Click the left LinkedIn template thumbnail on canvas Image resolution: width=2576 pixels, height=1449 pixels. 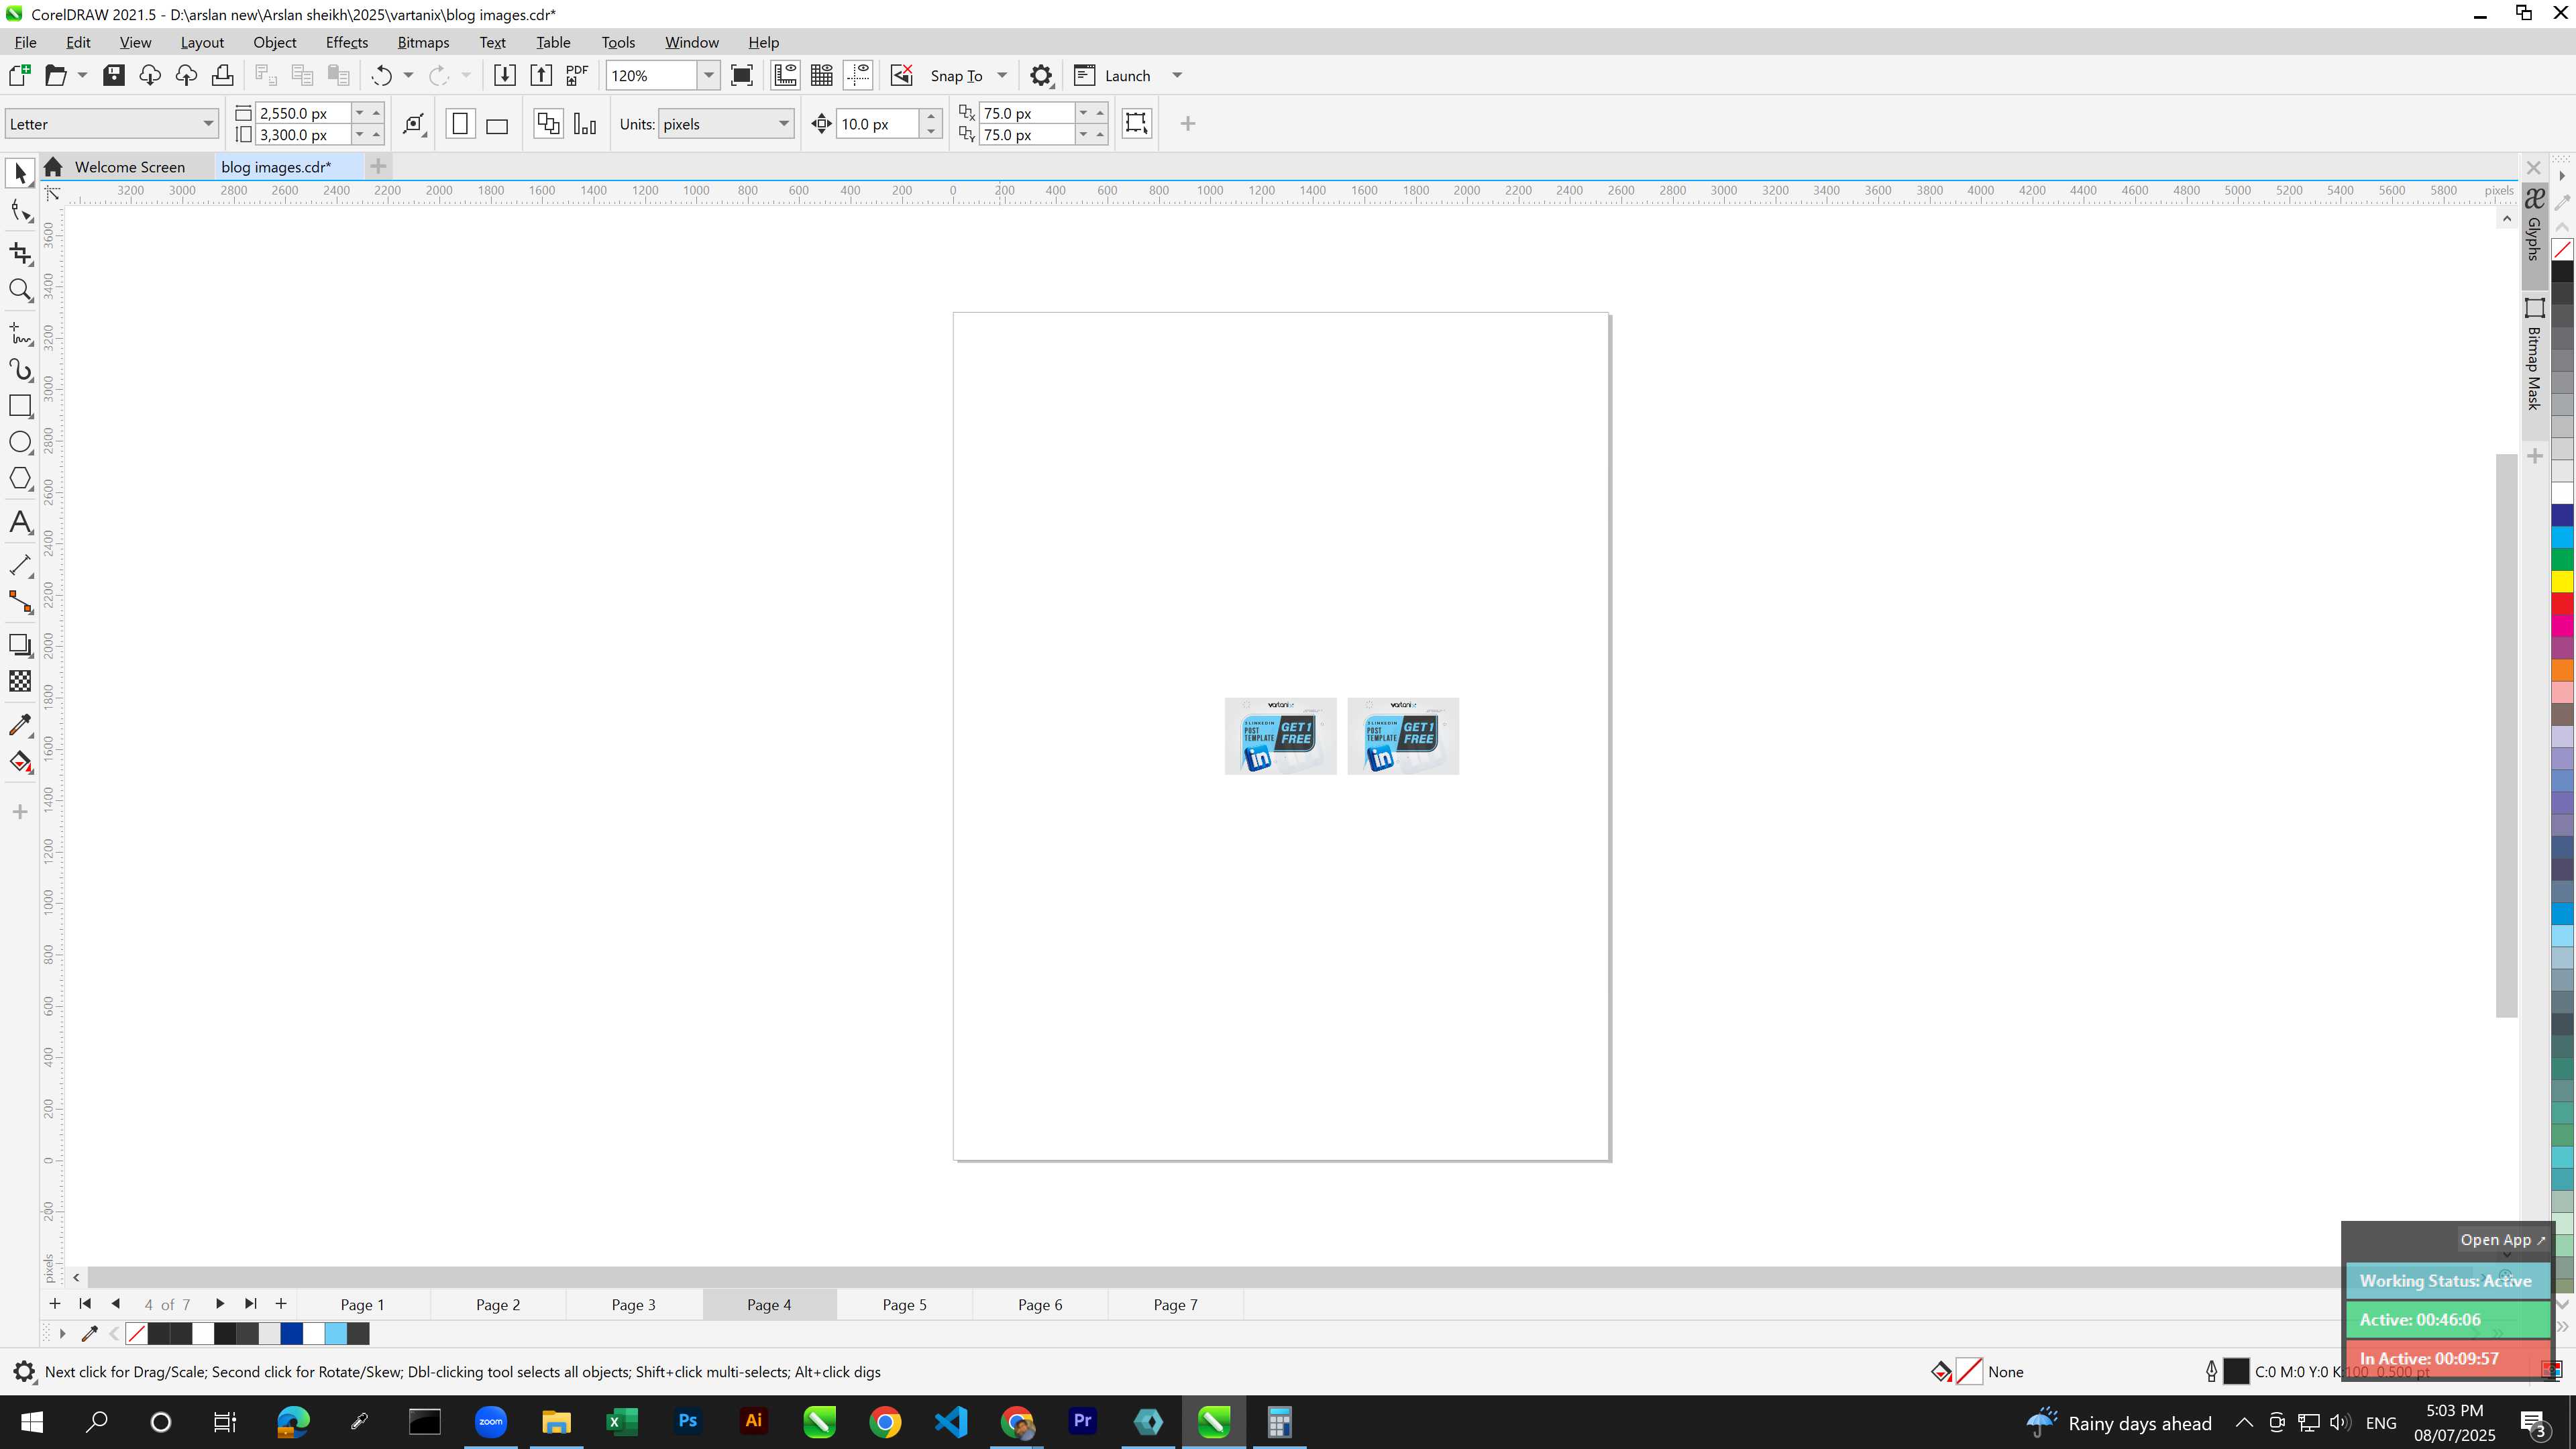(x=1280, y=736)
